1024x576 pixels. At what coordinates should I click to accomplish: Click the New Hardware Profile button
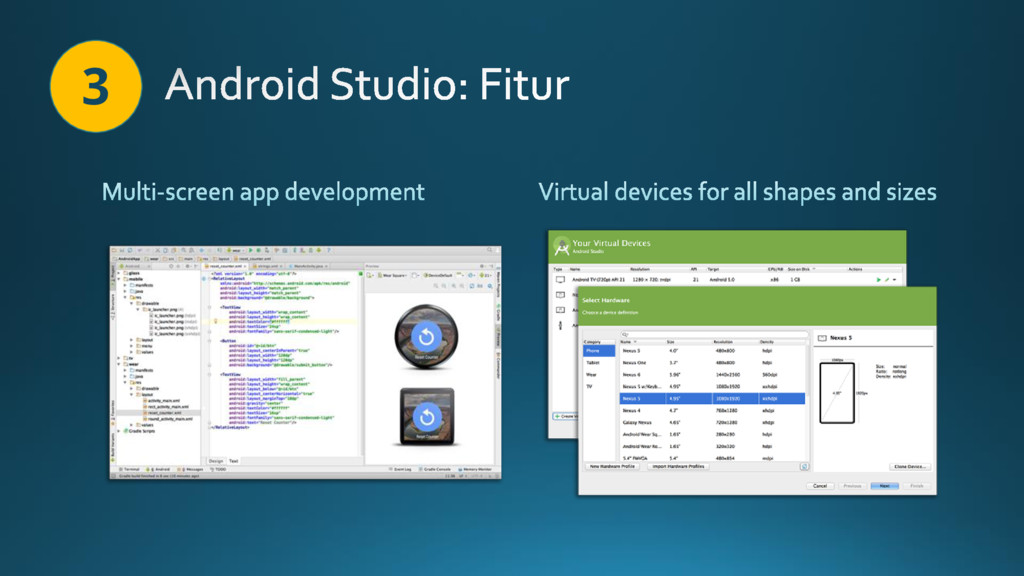(612, 466)
